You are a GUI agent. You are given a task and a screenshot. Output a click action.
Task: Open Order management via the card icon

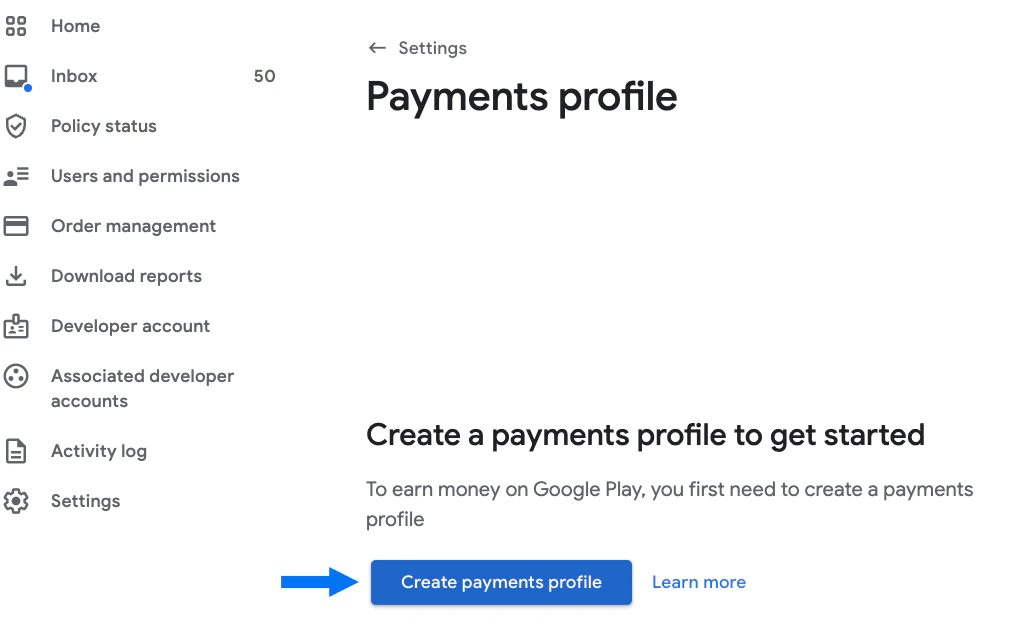[x=16, y=226]
